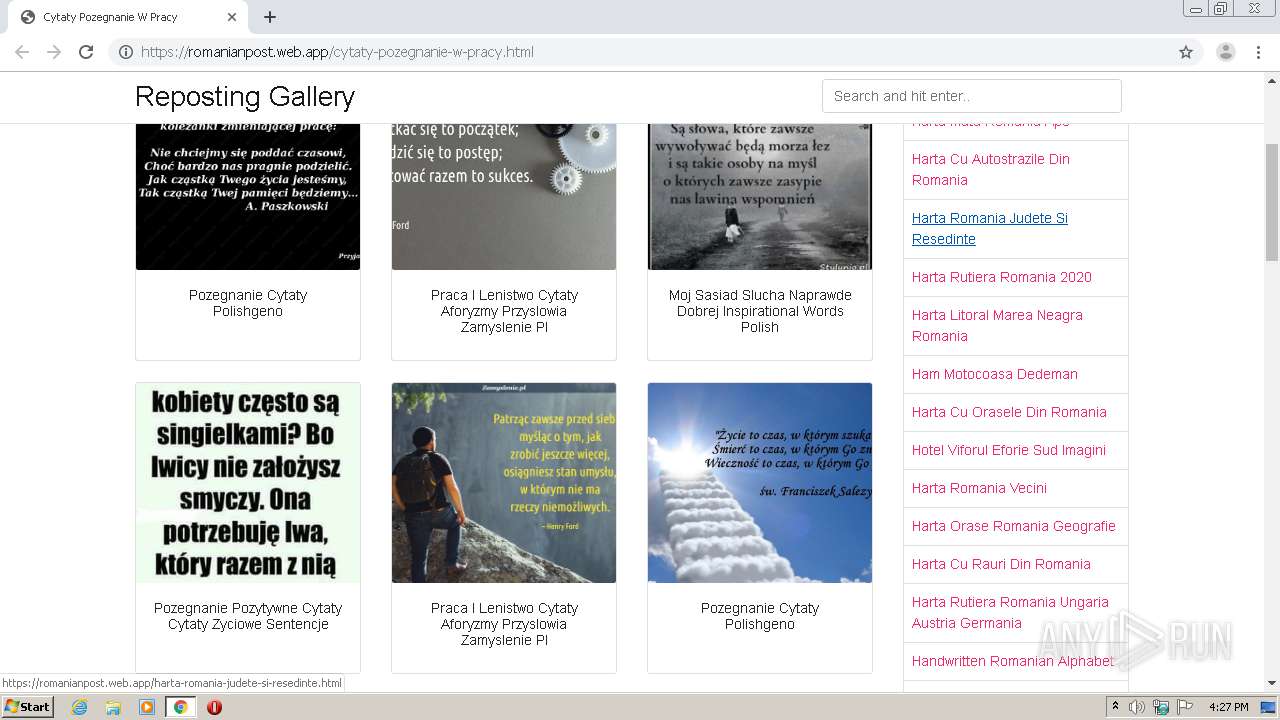The height and width of the screenshot is (720, 1280).
Task: Open the media player taskbar icon
Action: coord(147,707)
